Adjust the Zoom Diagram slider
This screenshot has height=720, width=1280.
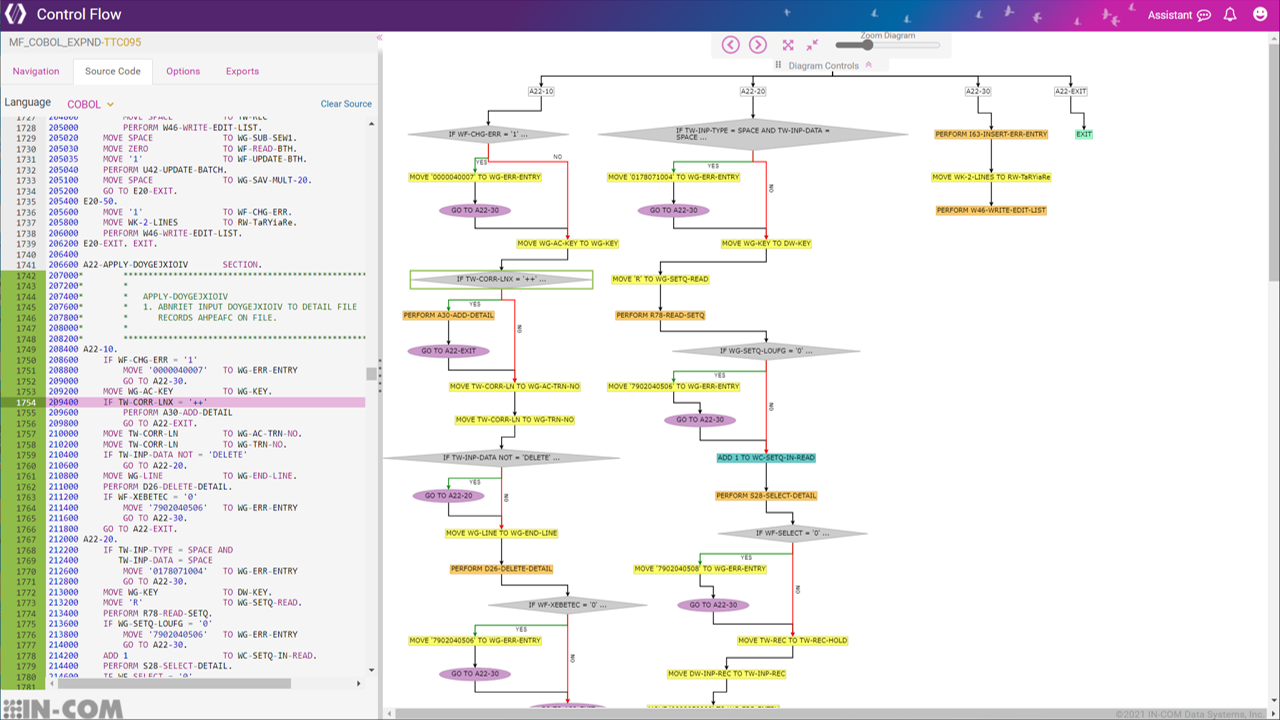click(870, 44)
